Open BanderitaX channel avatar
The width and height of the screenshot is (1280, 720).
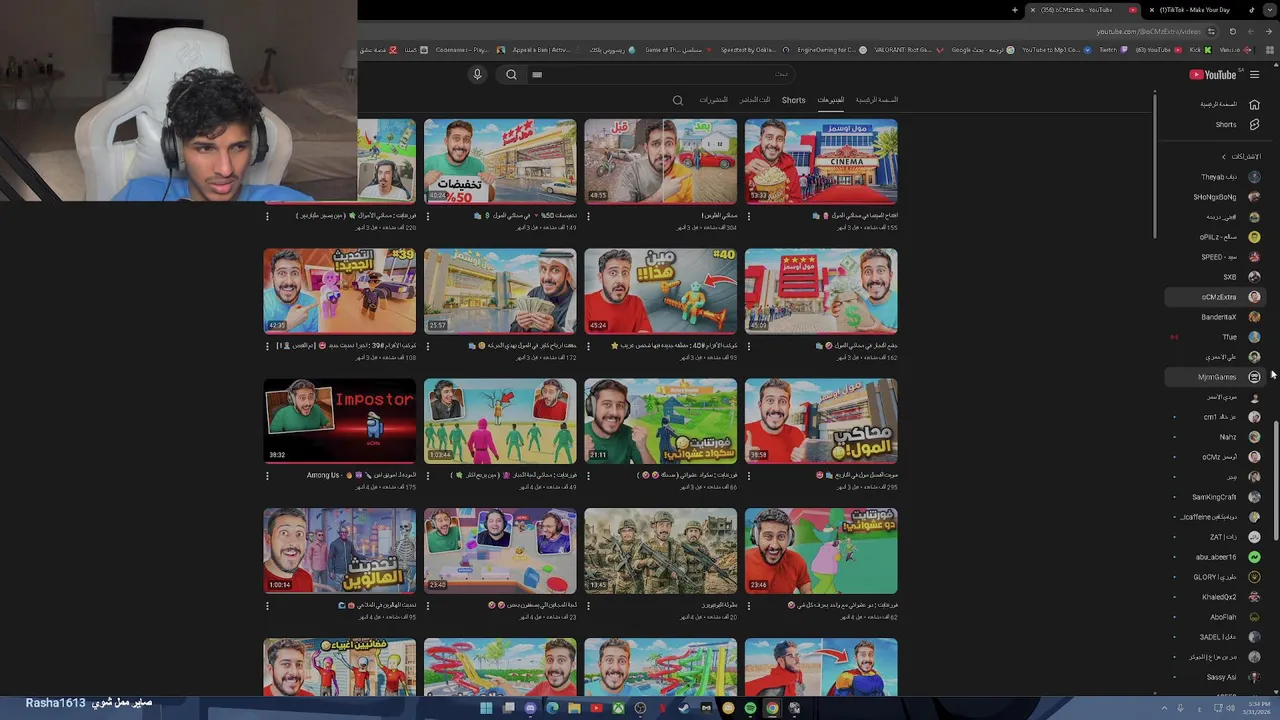(1254, 317)
